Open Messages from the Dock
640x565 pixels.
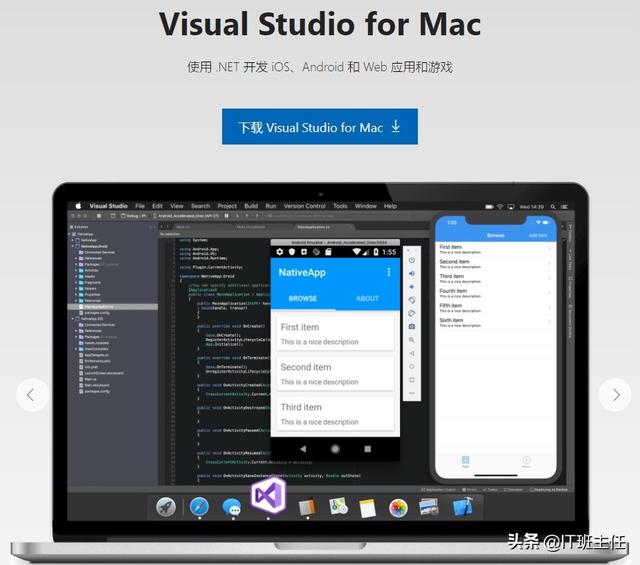[x=232, y=508]
